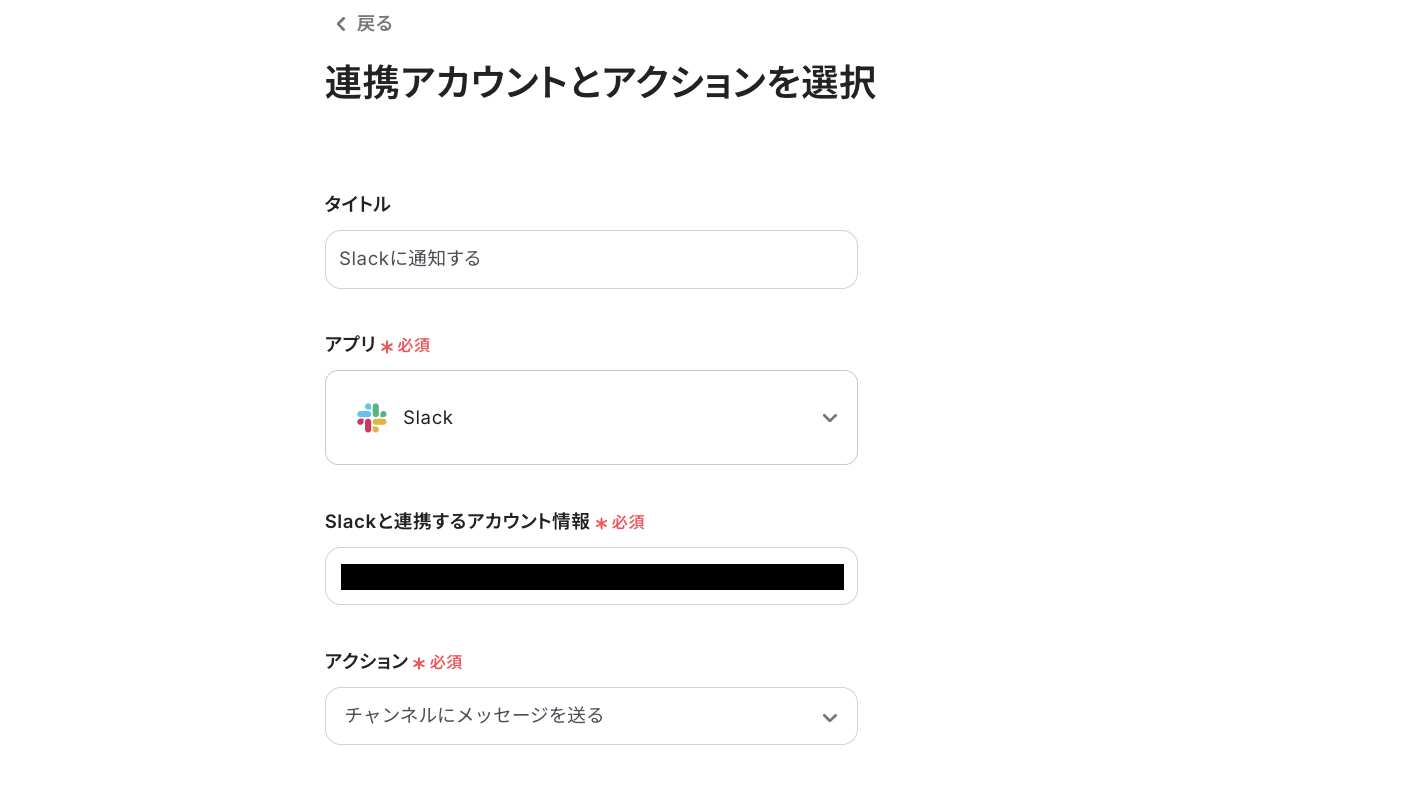1414x790 pixels.
Task: Click the 必須 tag next to アカウント情報
Action: [628, 522]
